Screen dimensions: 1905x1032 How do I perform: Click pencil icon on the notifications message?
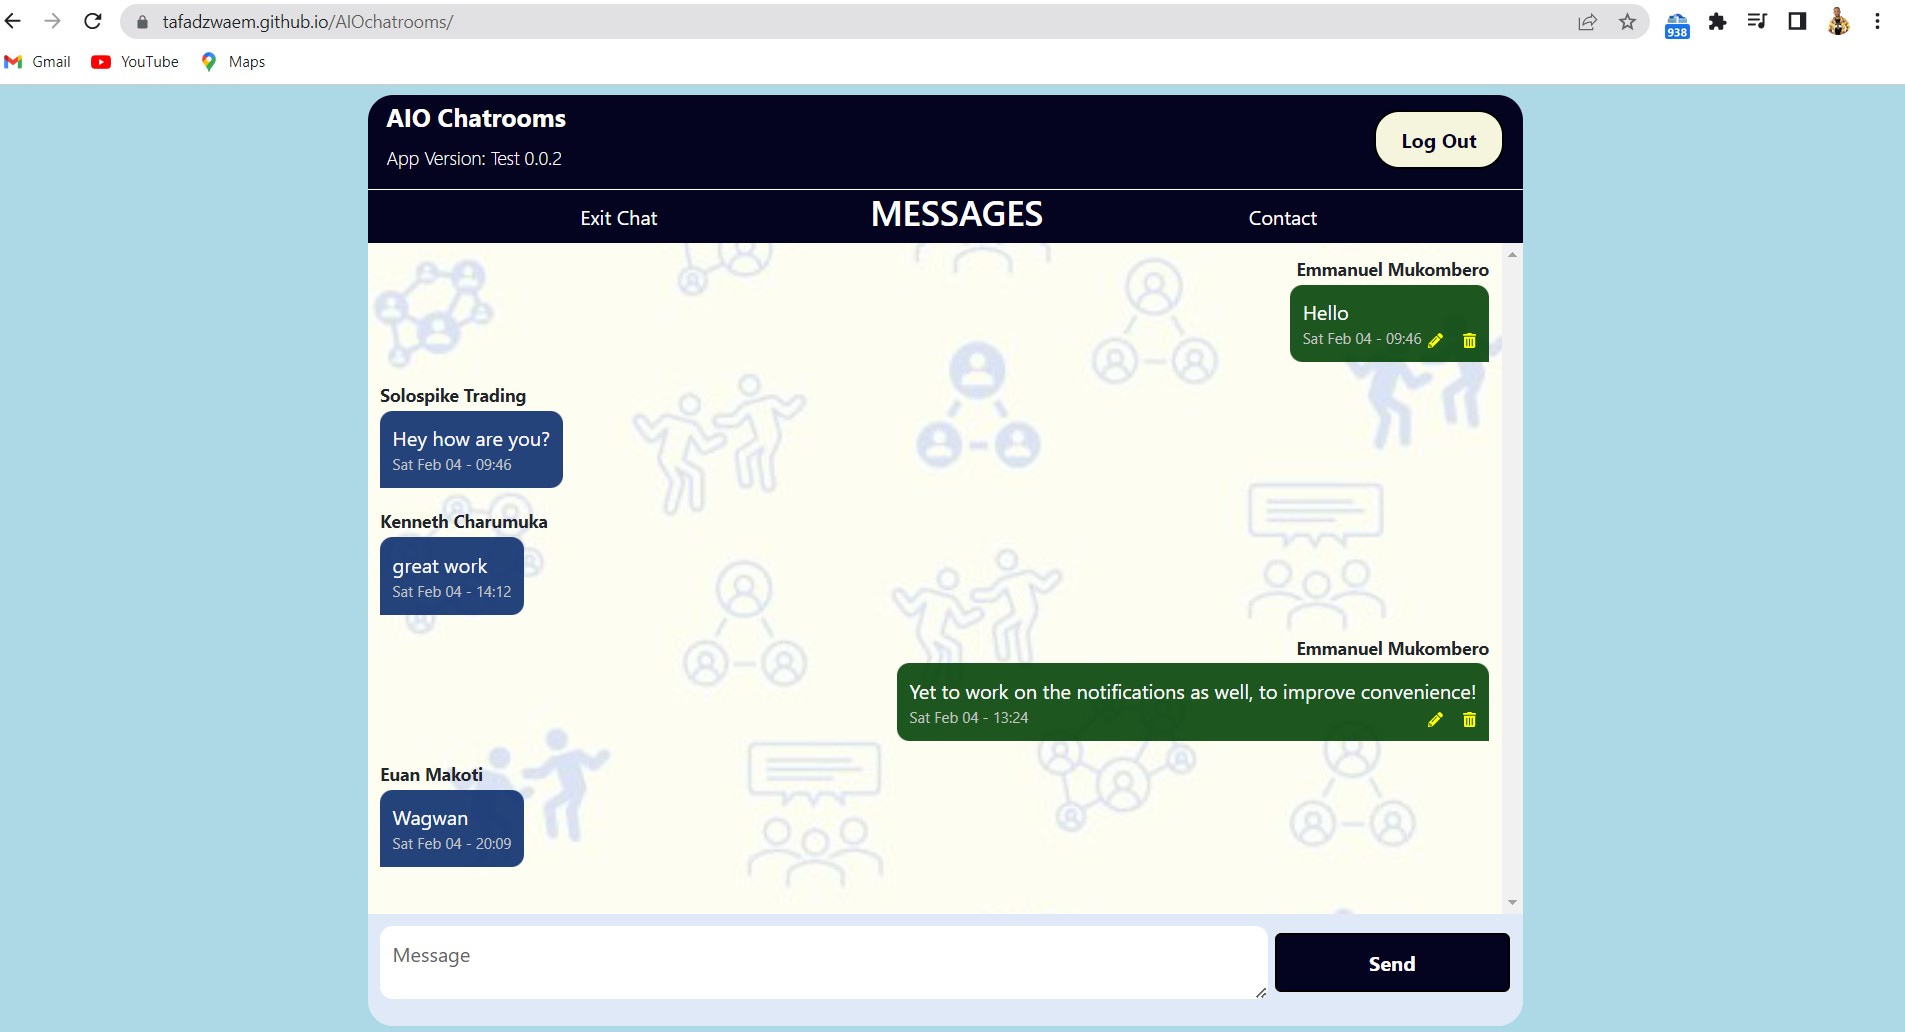[x=1436, y=719]
